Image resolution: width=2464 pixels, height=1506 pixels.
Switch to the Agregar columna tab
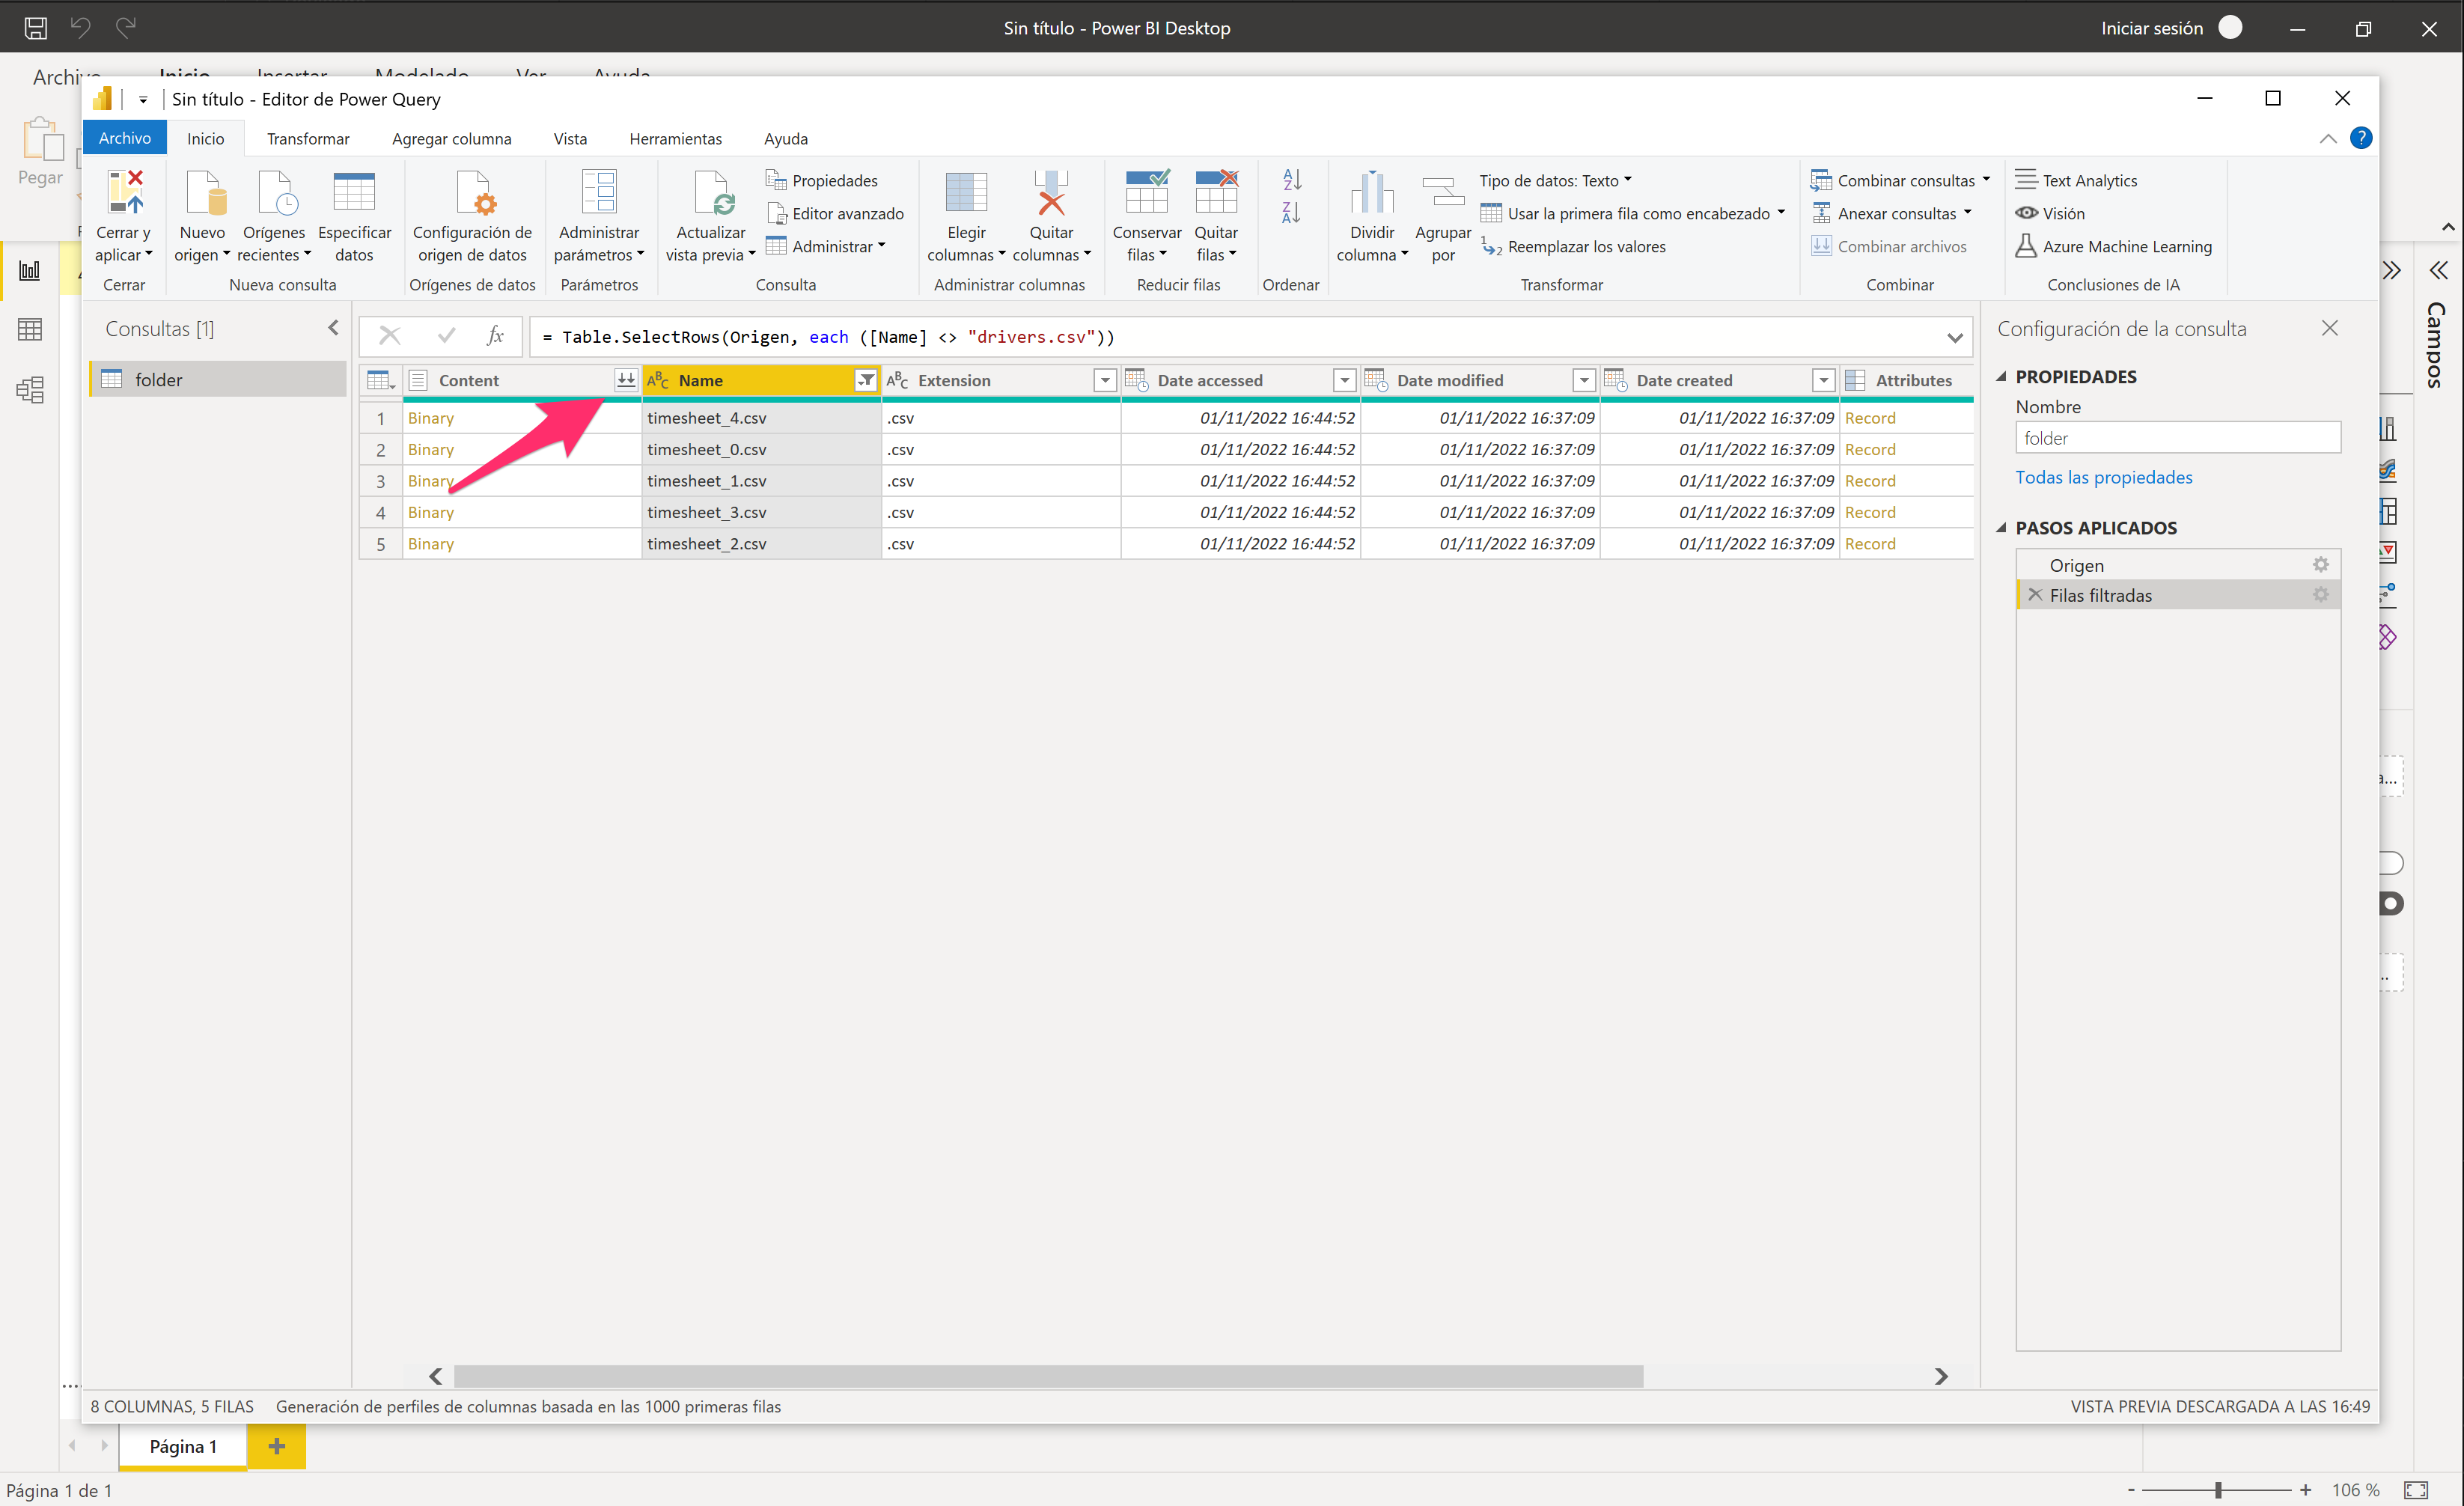[x=451, y=138]
